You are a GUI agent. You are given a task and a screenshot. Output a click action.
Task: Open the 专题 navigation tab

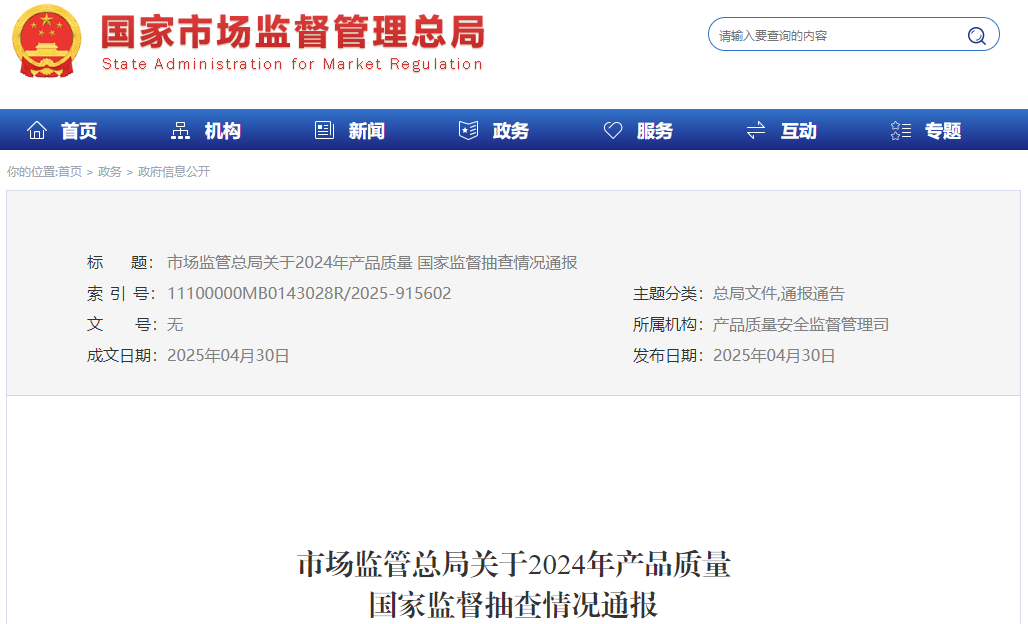click(943, 131)
